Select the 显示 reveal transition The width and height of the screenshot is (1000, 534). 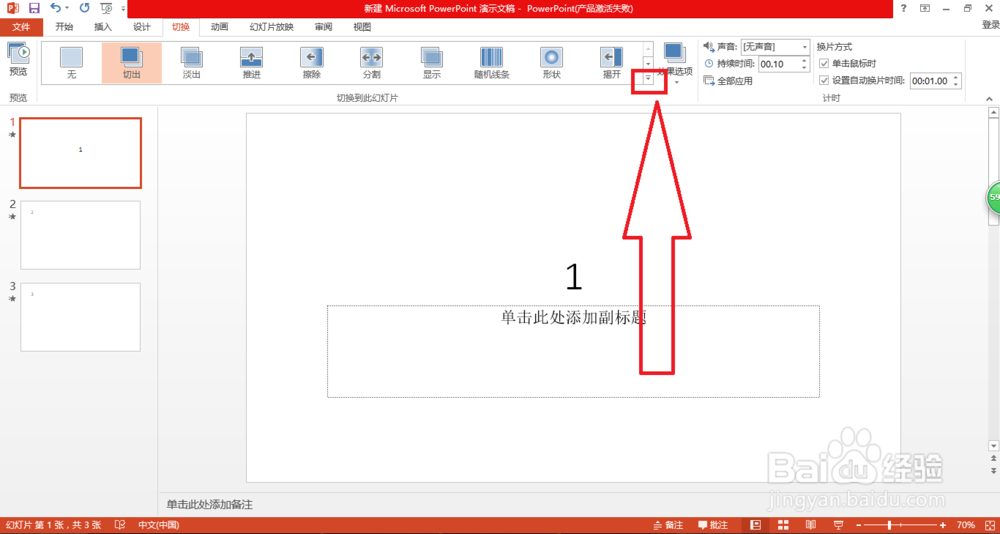click(432, 63)
